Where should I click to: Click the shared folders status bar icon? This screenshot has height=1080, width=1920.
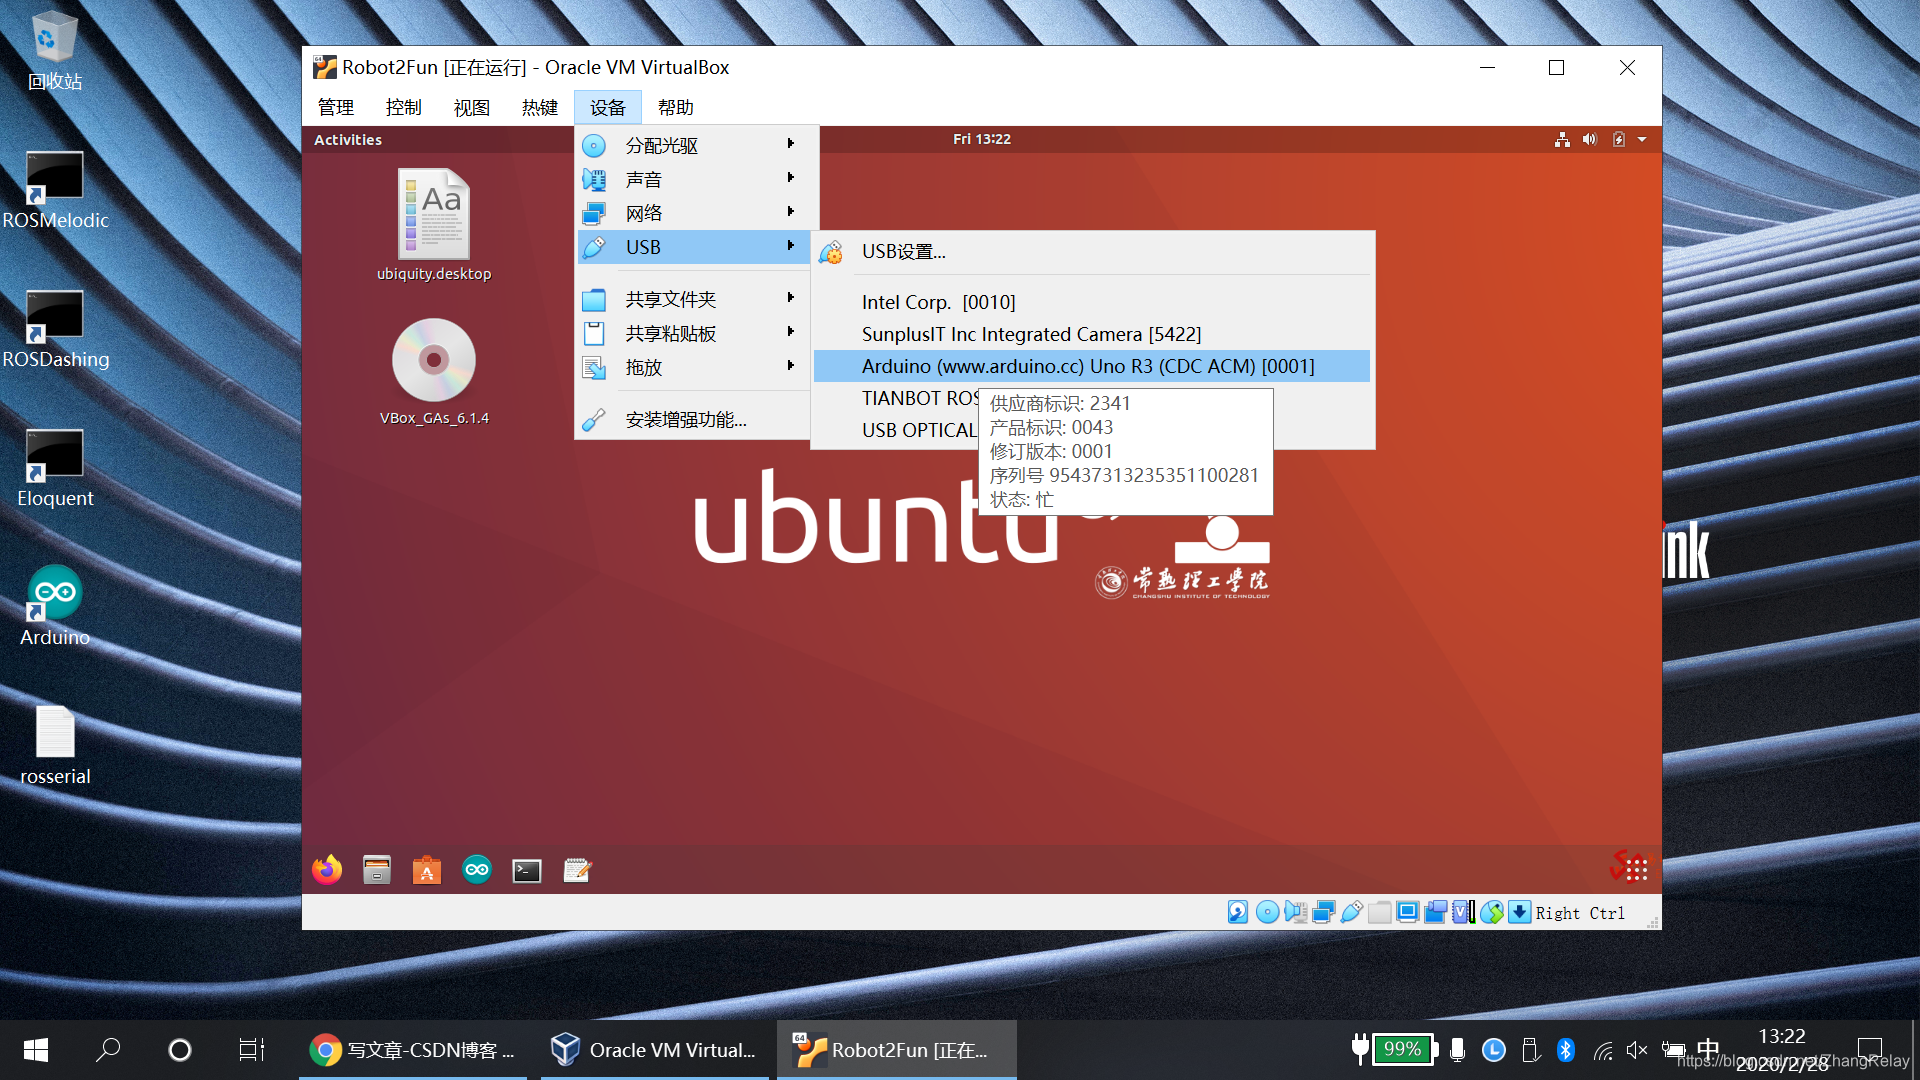point(1379,912)
